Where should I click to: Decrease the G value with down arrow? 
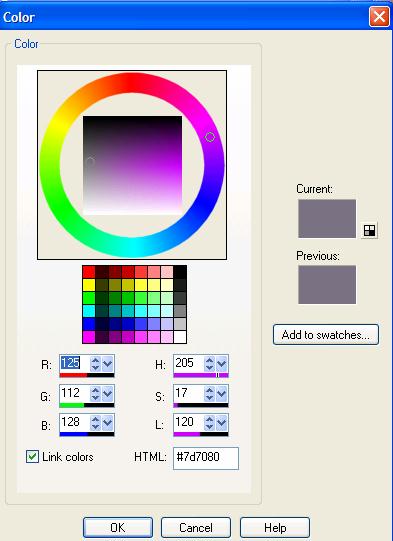(x=95, y=397)
